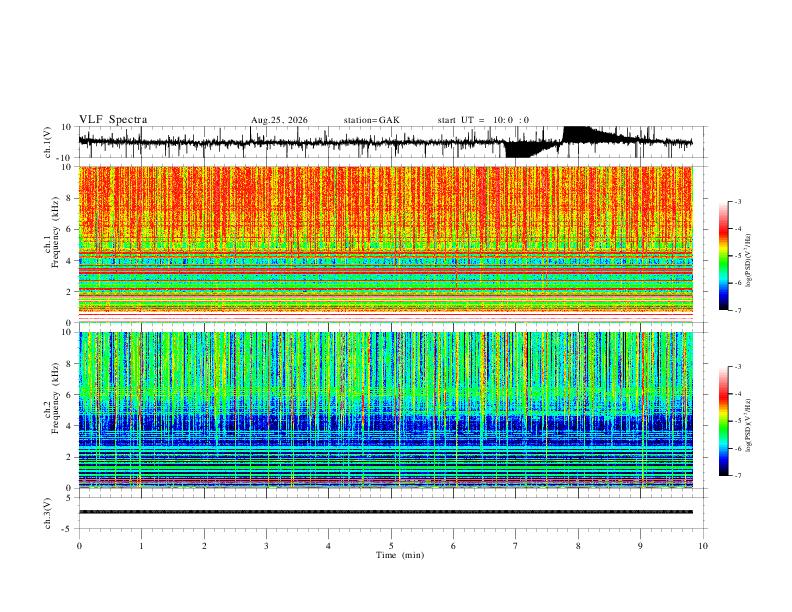
Task: Click time axis tick label "0"
Action: point(79,546)
